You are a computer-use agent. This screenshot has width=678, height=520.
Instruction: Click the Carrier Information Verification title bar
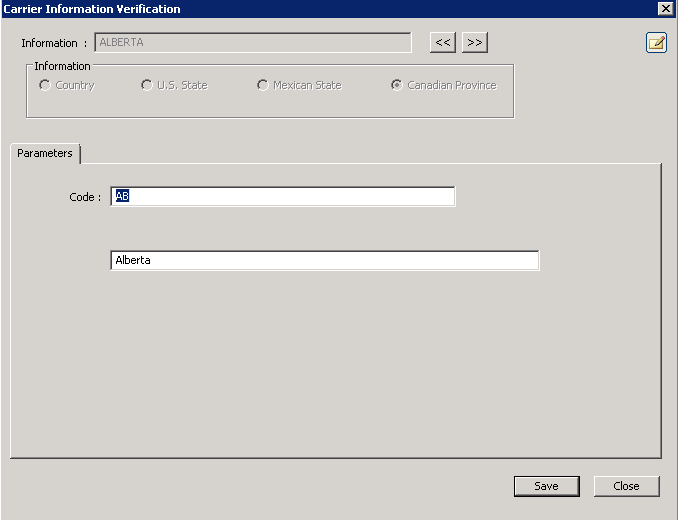click(300, 9)
